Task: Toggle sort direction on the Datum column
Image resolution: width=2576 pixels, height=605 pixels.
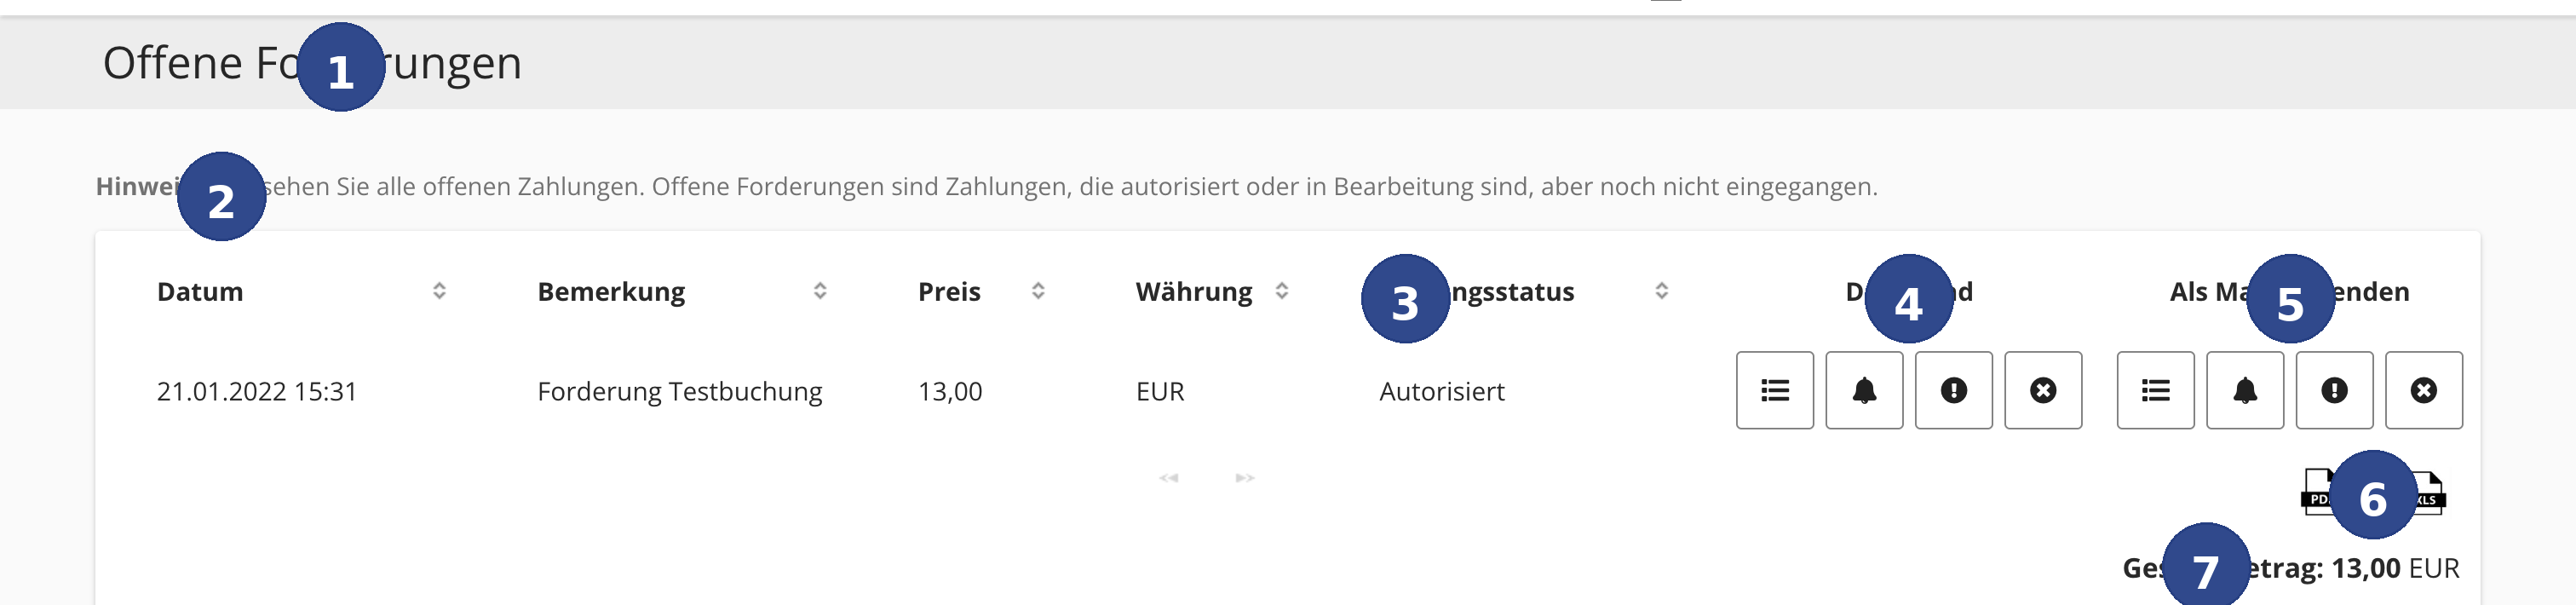Action: click(440, 292)
